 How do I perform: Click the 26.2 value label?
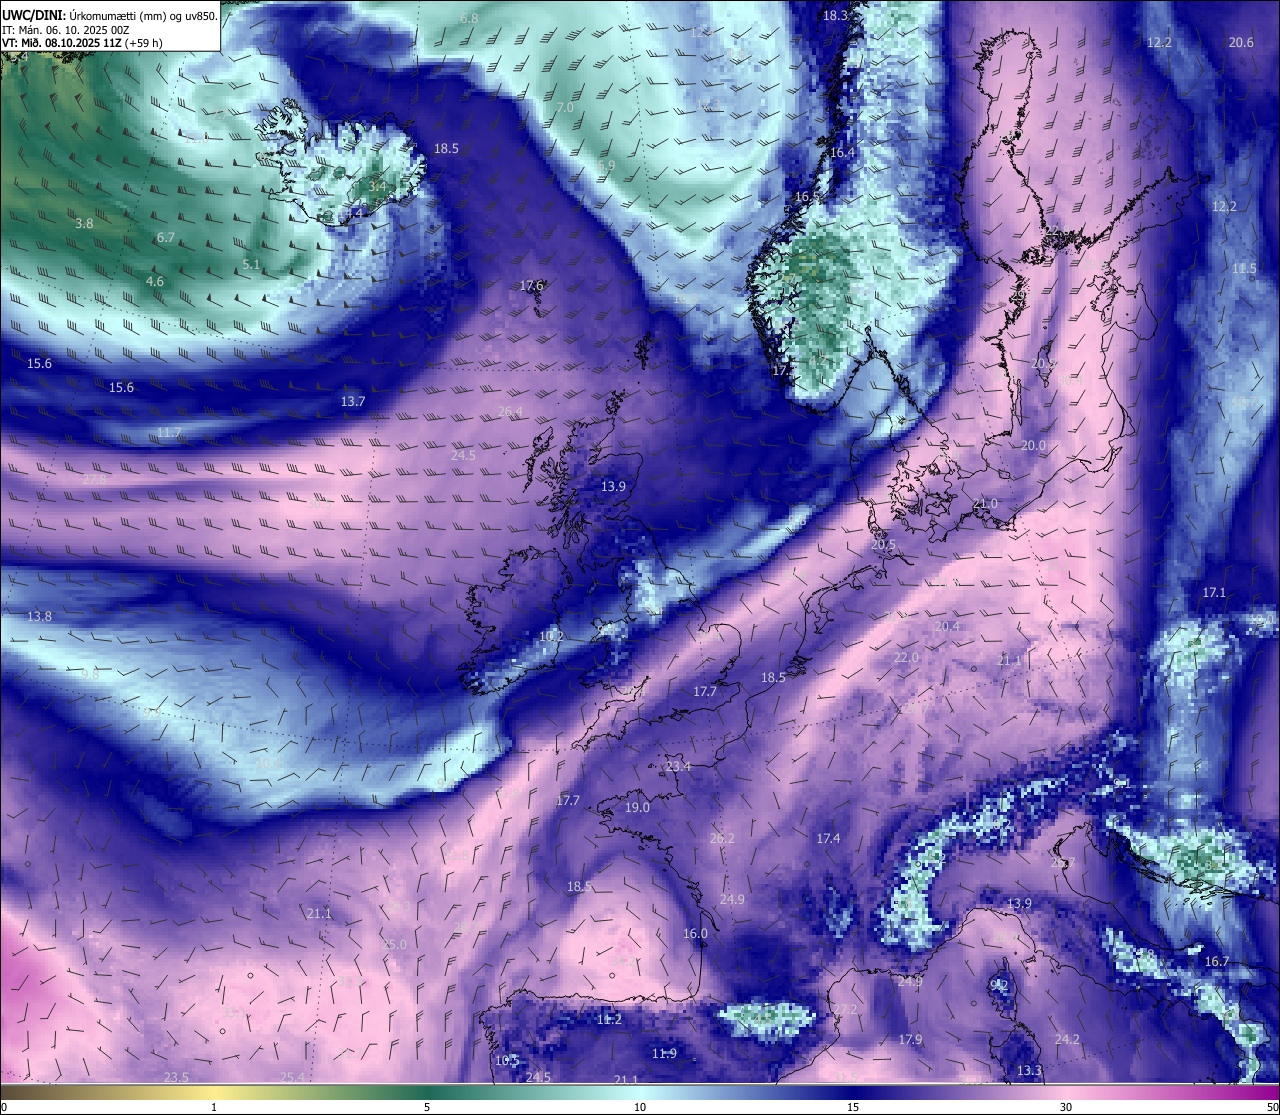(x=722, y=838)
